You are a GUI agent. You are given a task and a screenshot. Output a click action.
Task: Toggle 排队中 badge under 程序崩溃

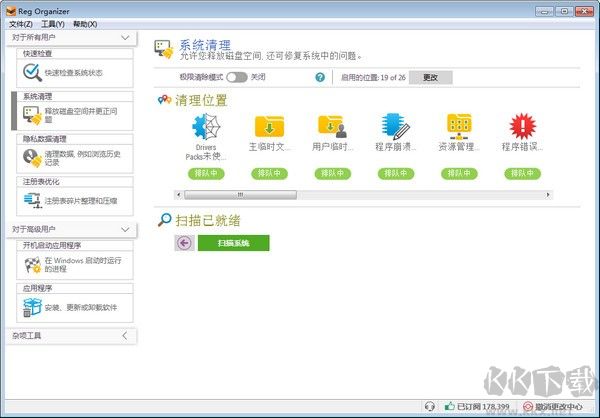tap(396, 173)
